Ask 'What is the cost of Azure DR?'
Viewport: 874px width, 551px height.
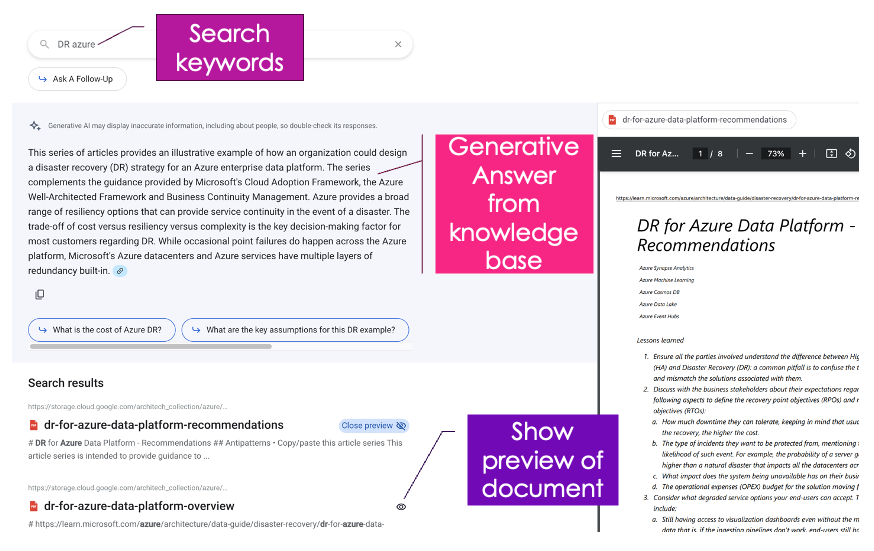point(101,330)
